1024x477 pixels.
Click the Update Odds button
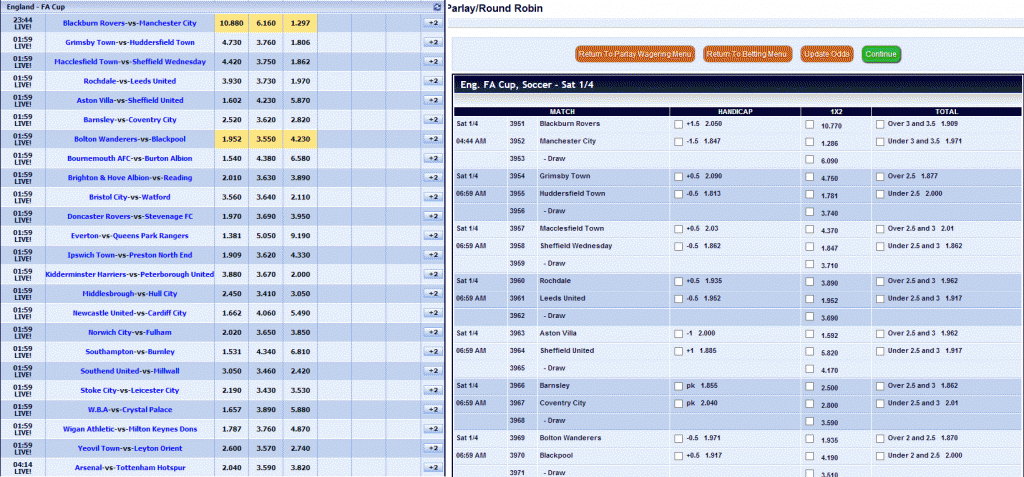(x=827, y=54)
